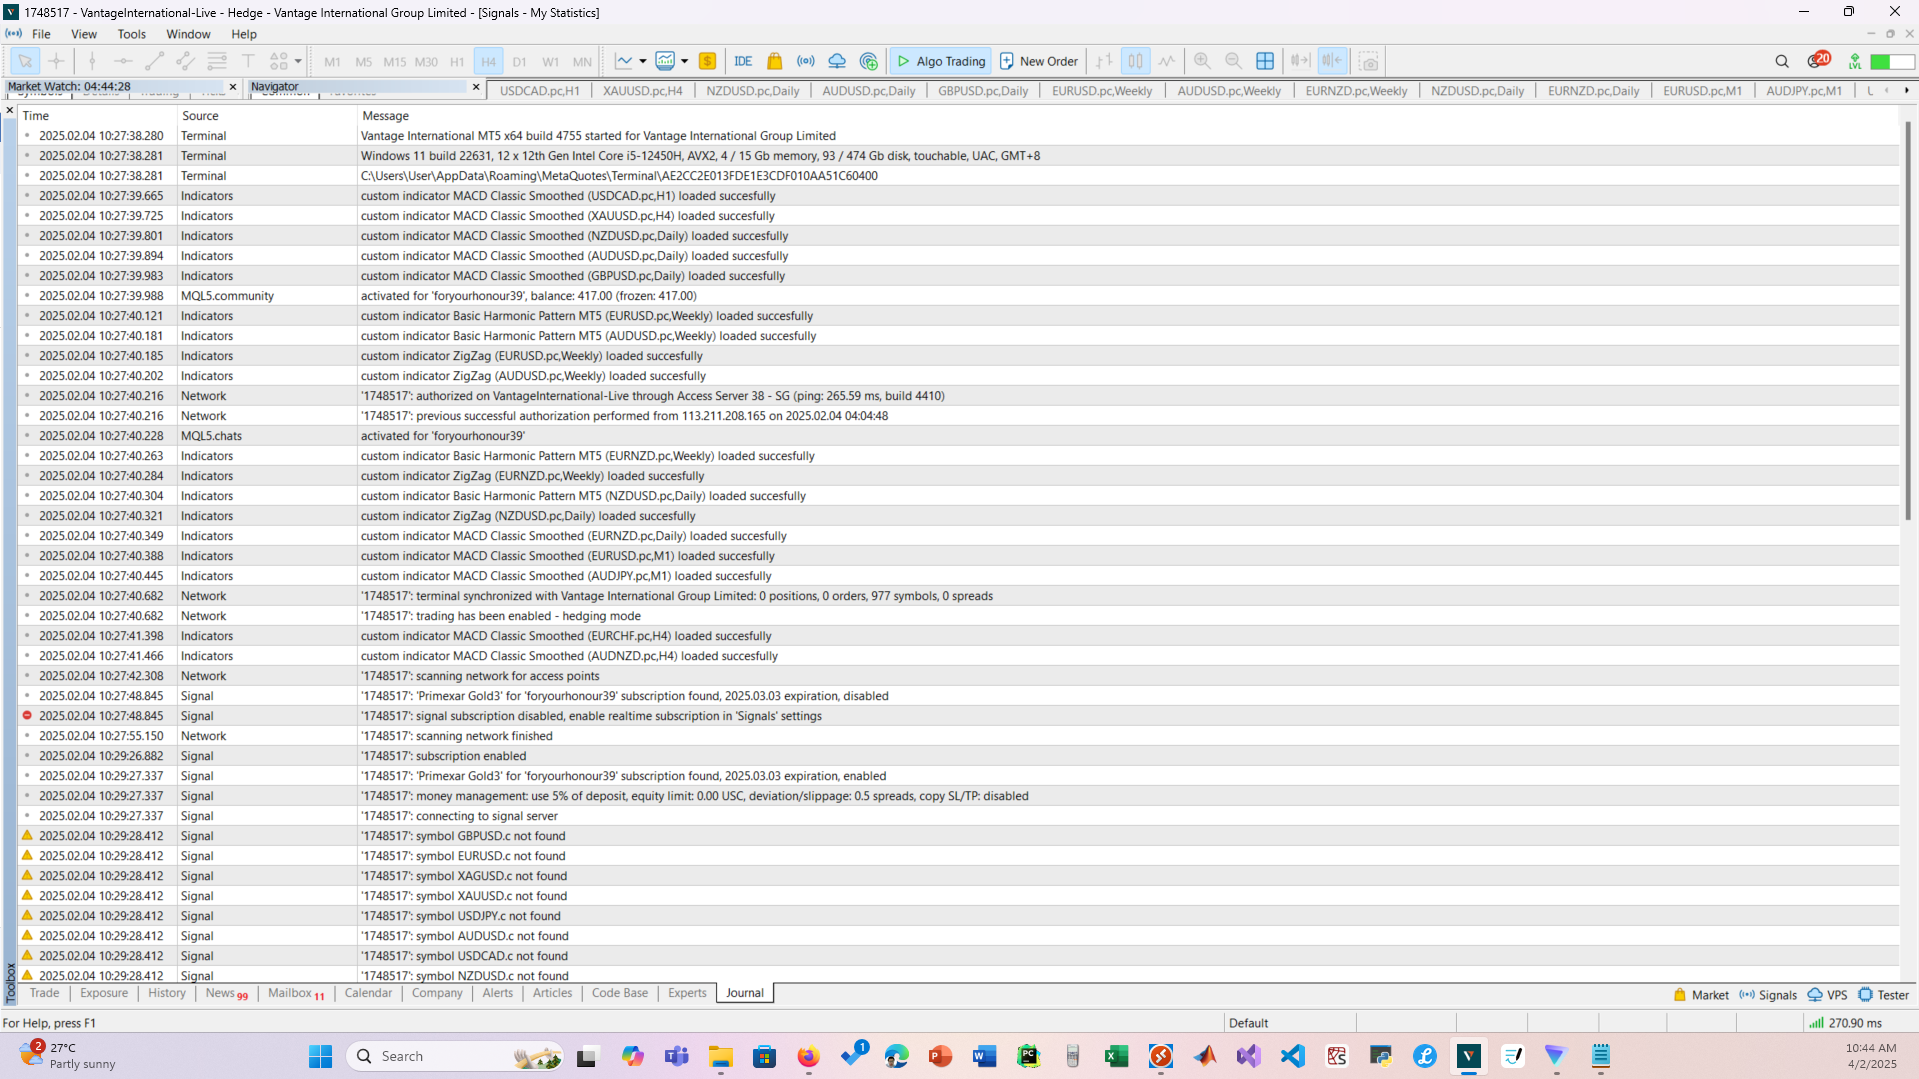
Task: Click the indicators list icon
Action: coord(665,61)
